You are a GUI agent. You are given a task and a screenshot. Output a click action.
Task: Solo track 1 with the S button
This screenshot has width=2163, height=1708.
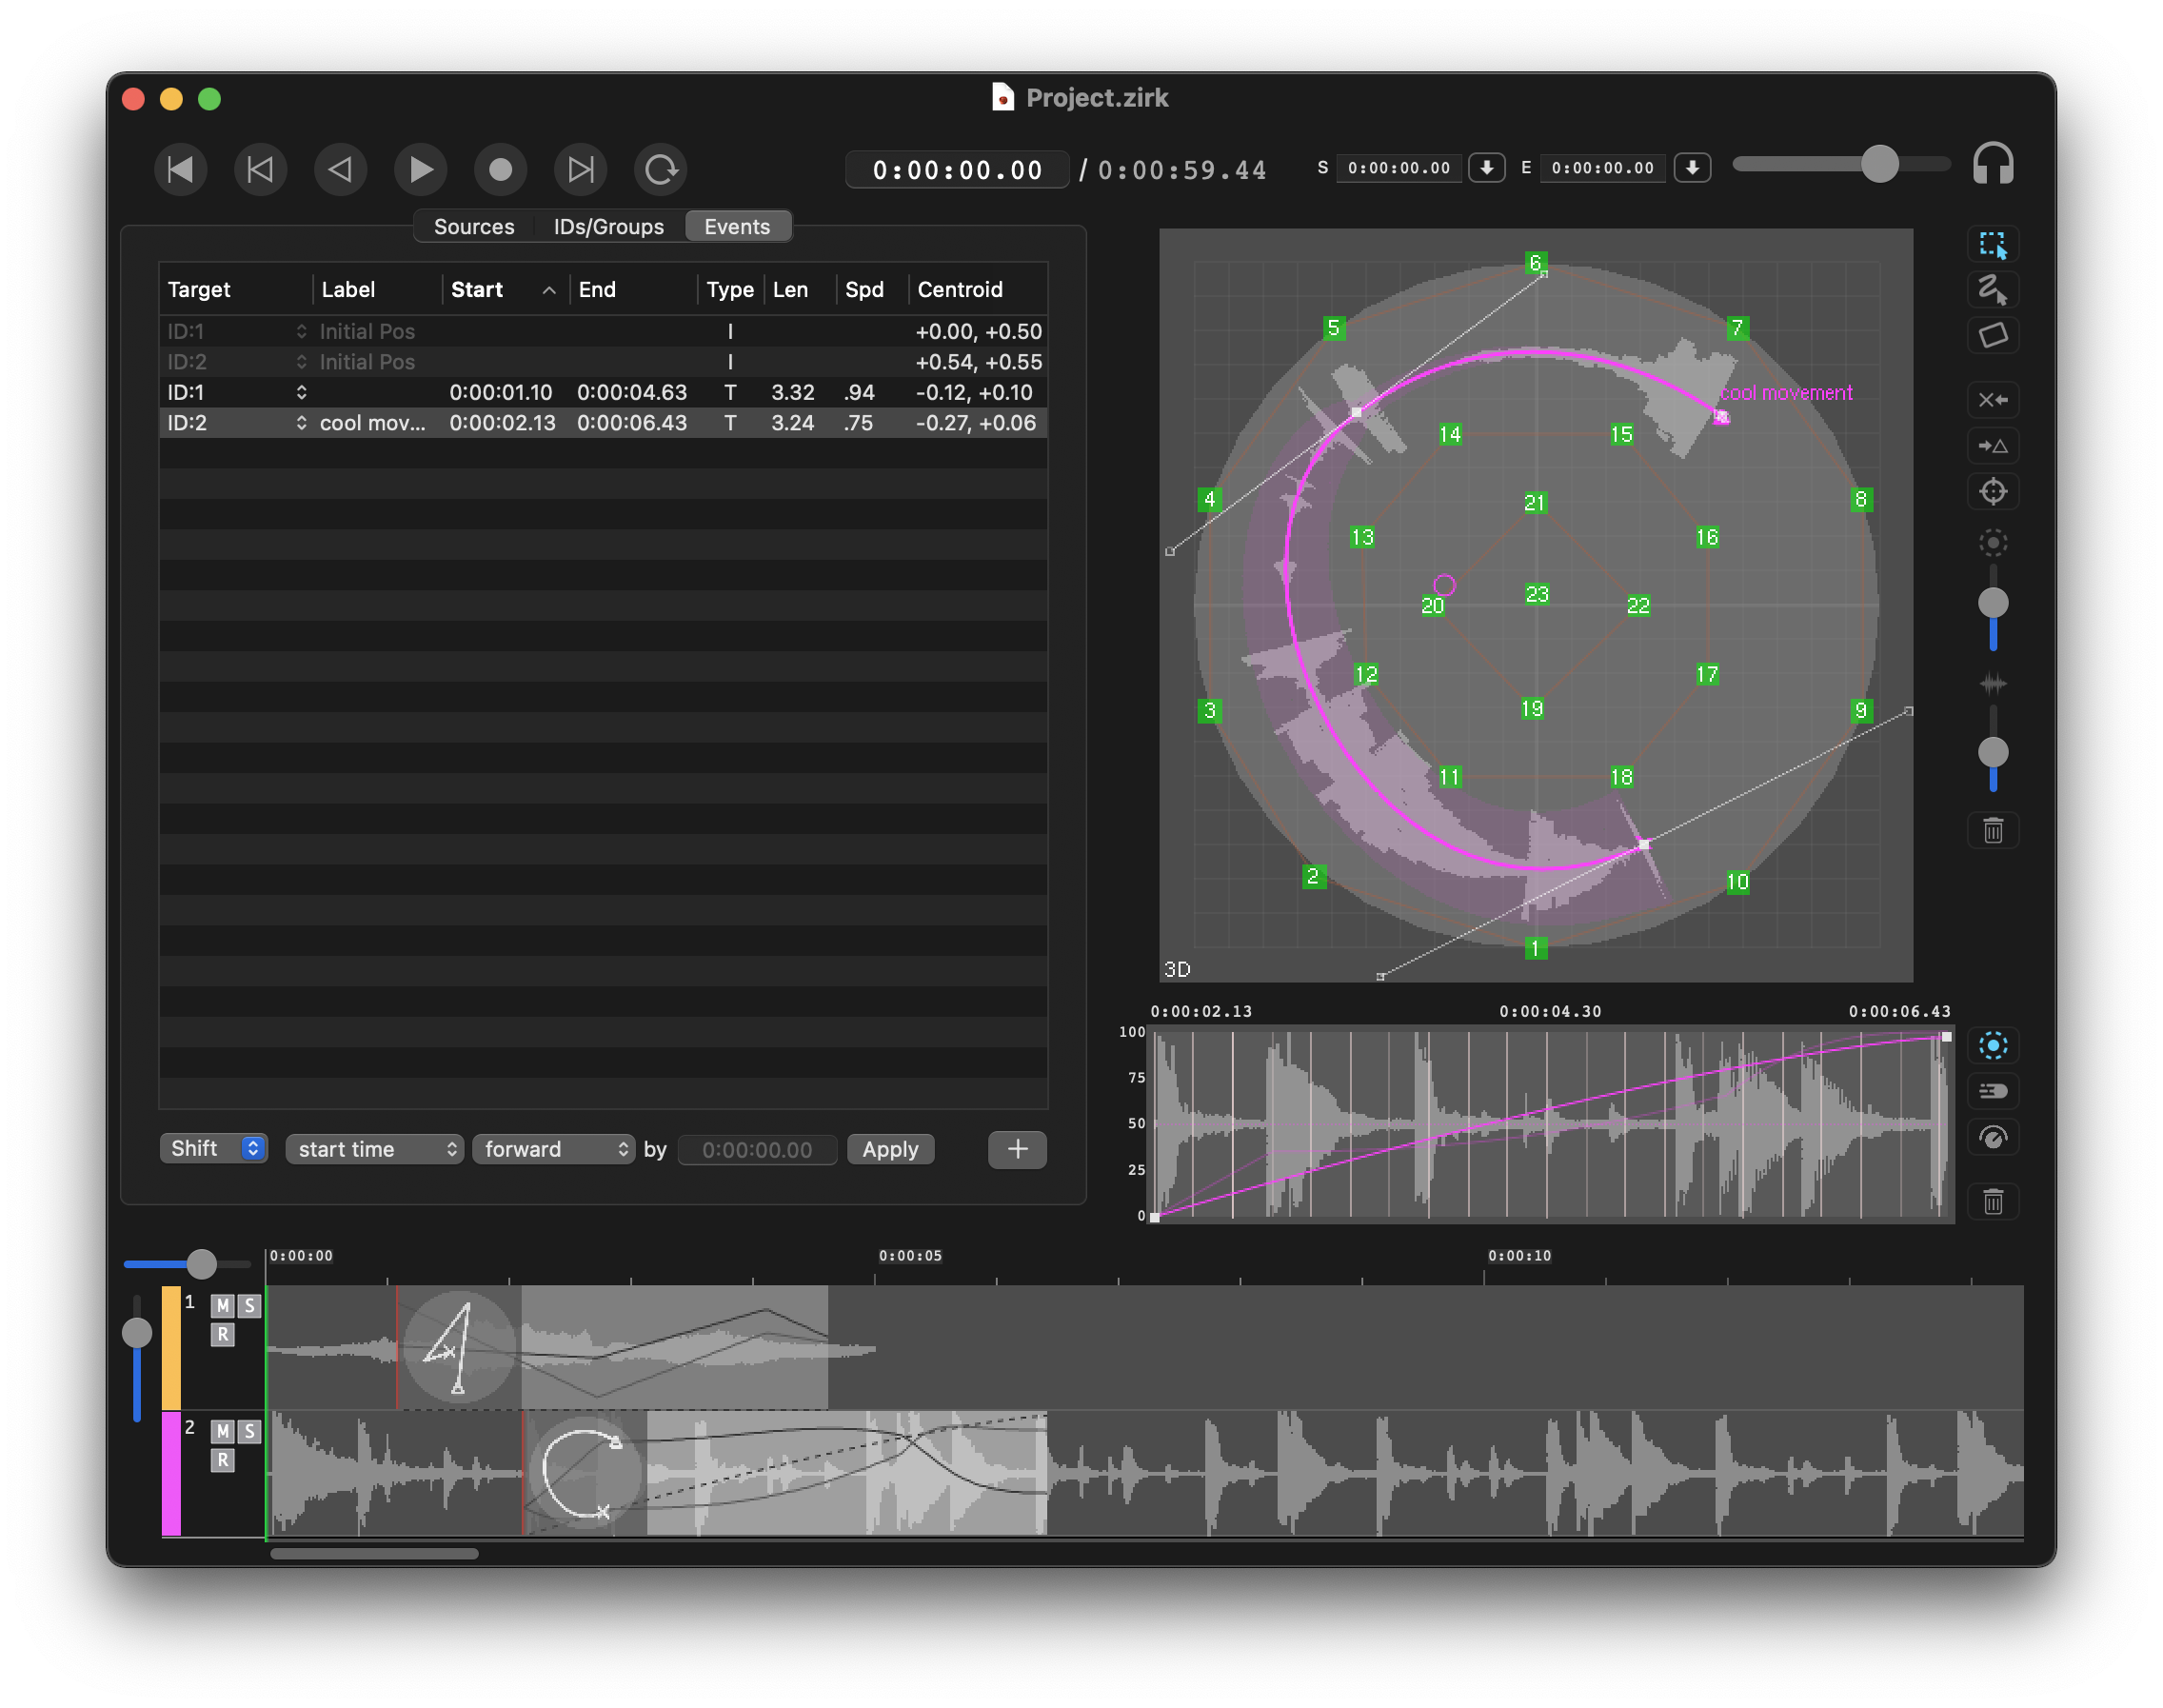coord(250,1306)
